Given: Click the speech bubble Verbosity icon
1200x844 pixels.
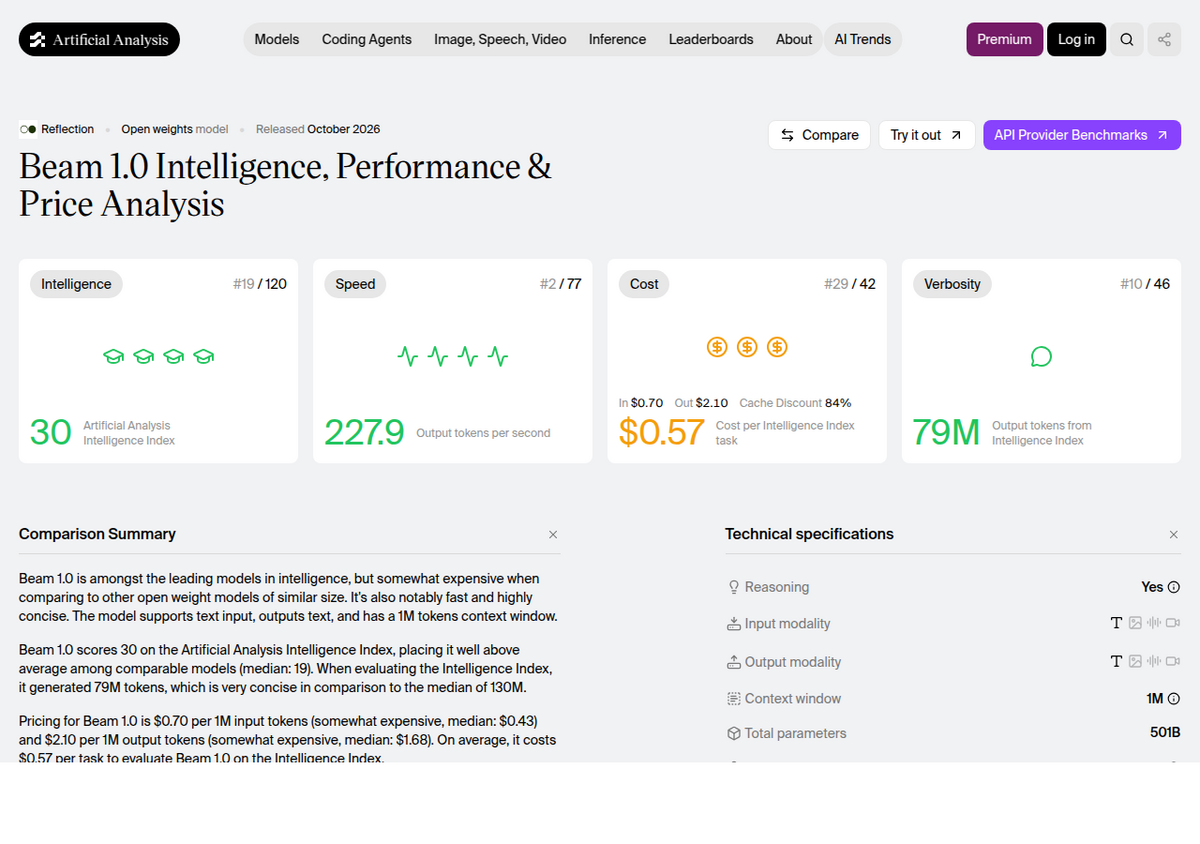Looking at the screenshot, I should pos(1041,356).
